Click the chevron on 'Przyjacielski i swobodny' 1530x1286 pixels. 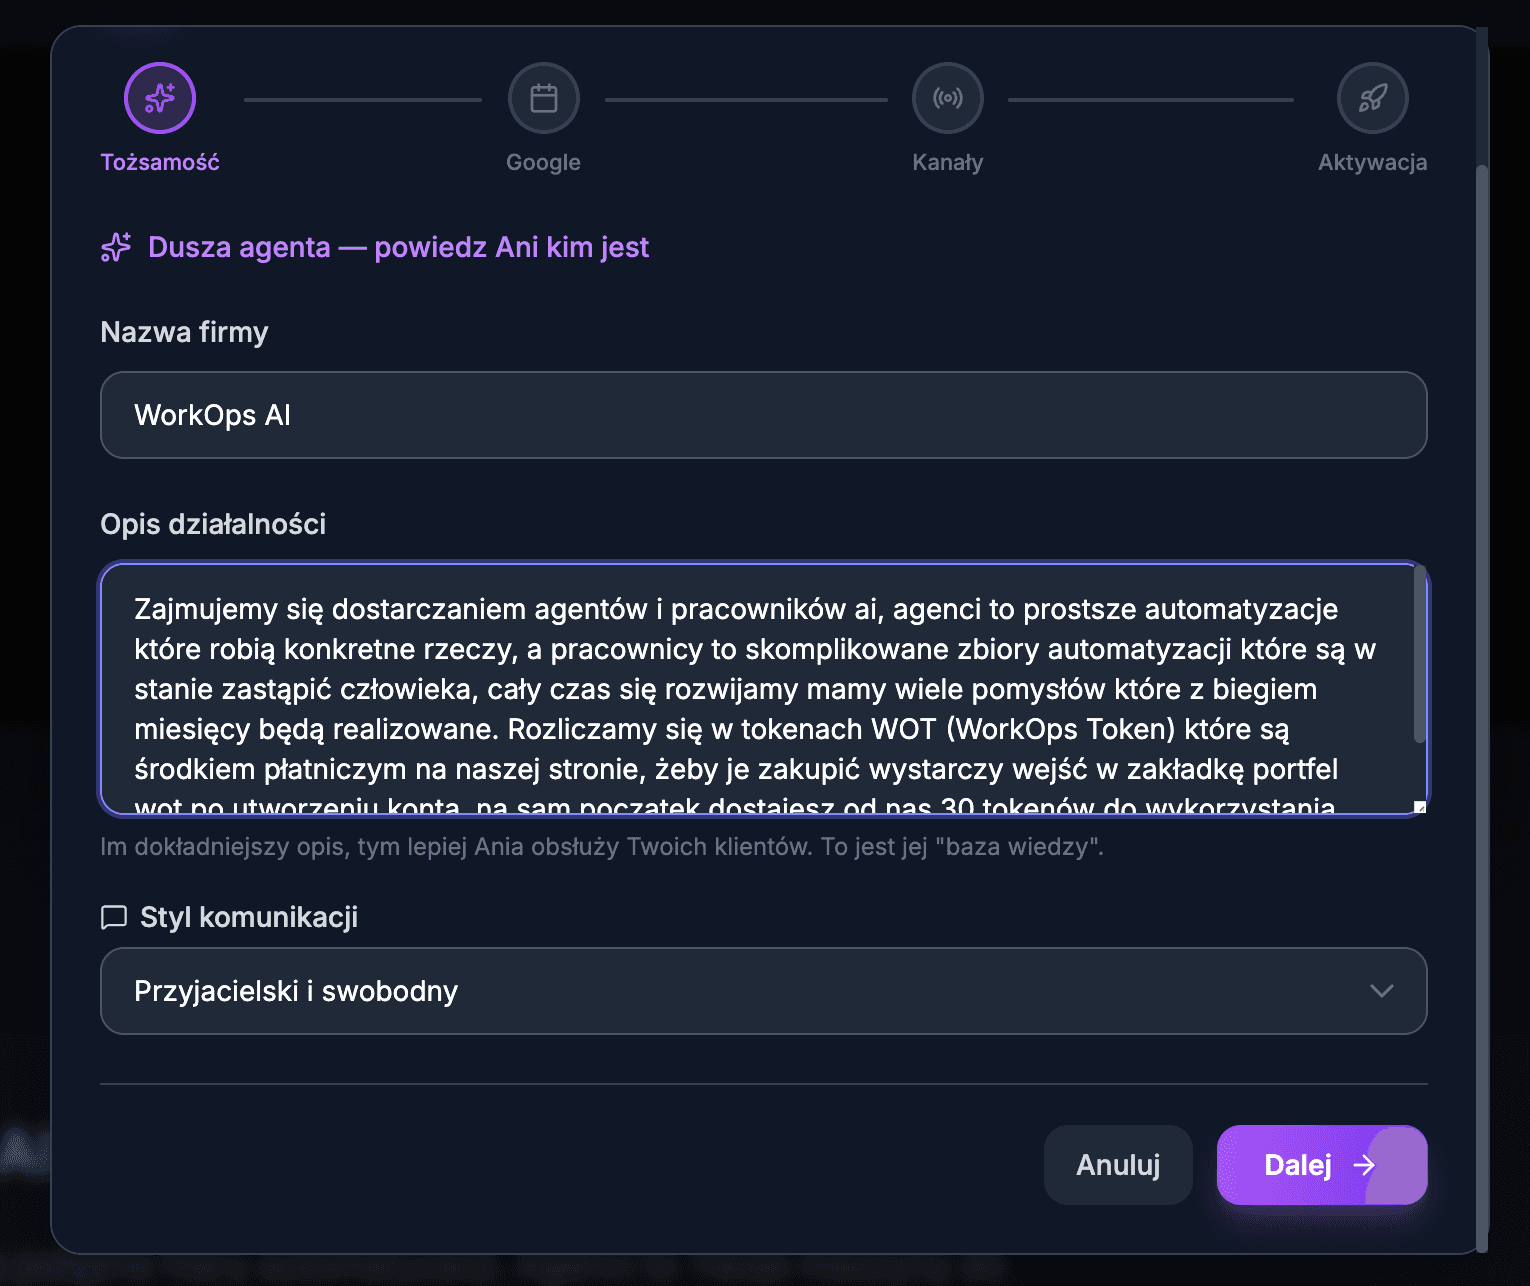(1382, 991)
